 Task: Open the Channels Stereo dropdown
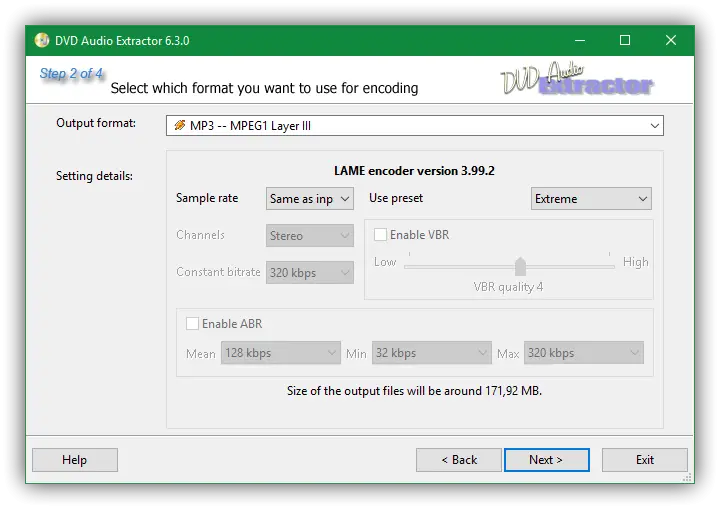(309, 236)
